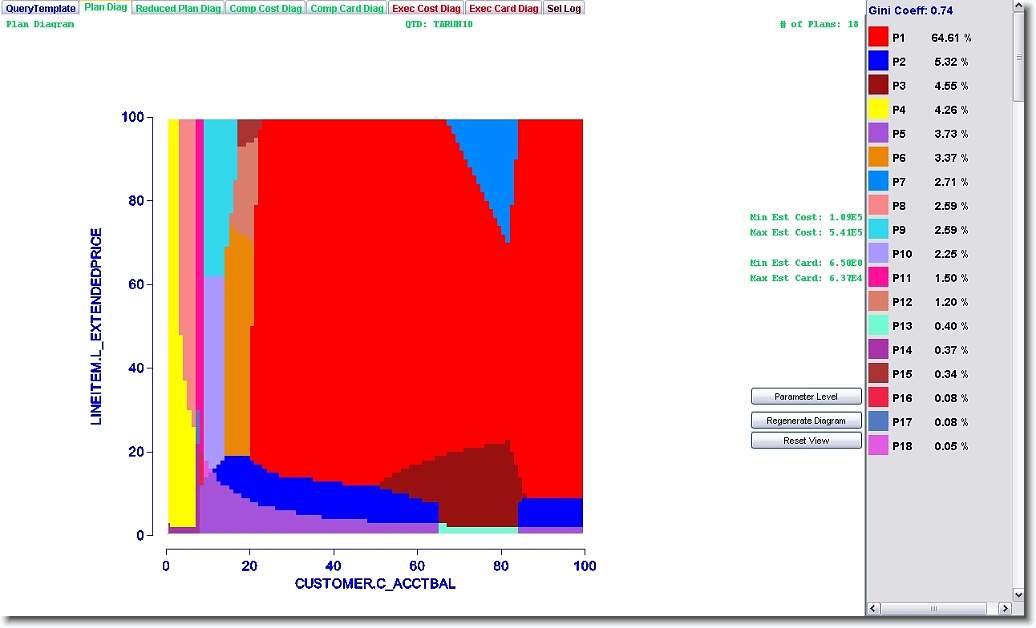
Task: Switch to Exec Cost Diag tab
Action: (x=426, y=8)
